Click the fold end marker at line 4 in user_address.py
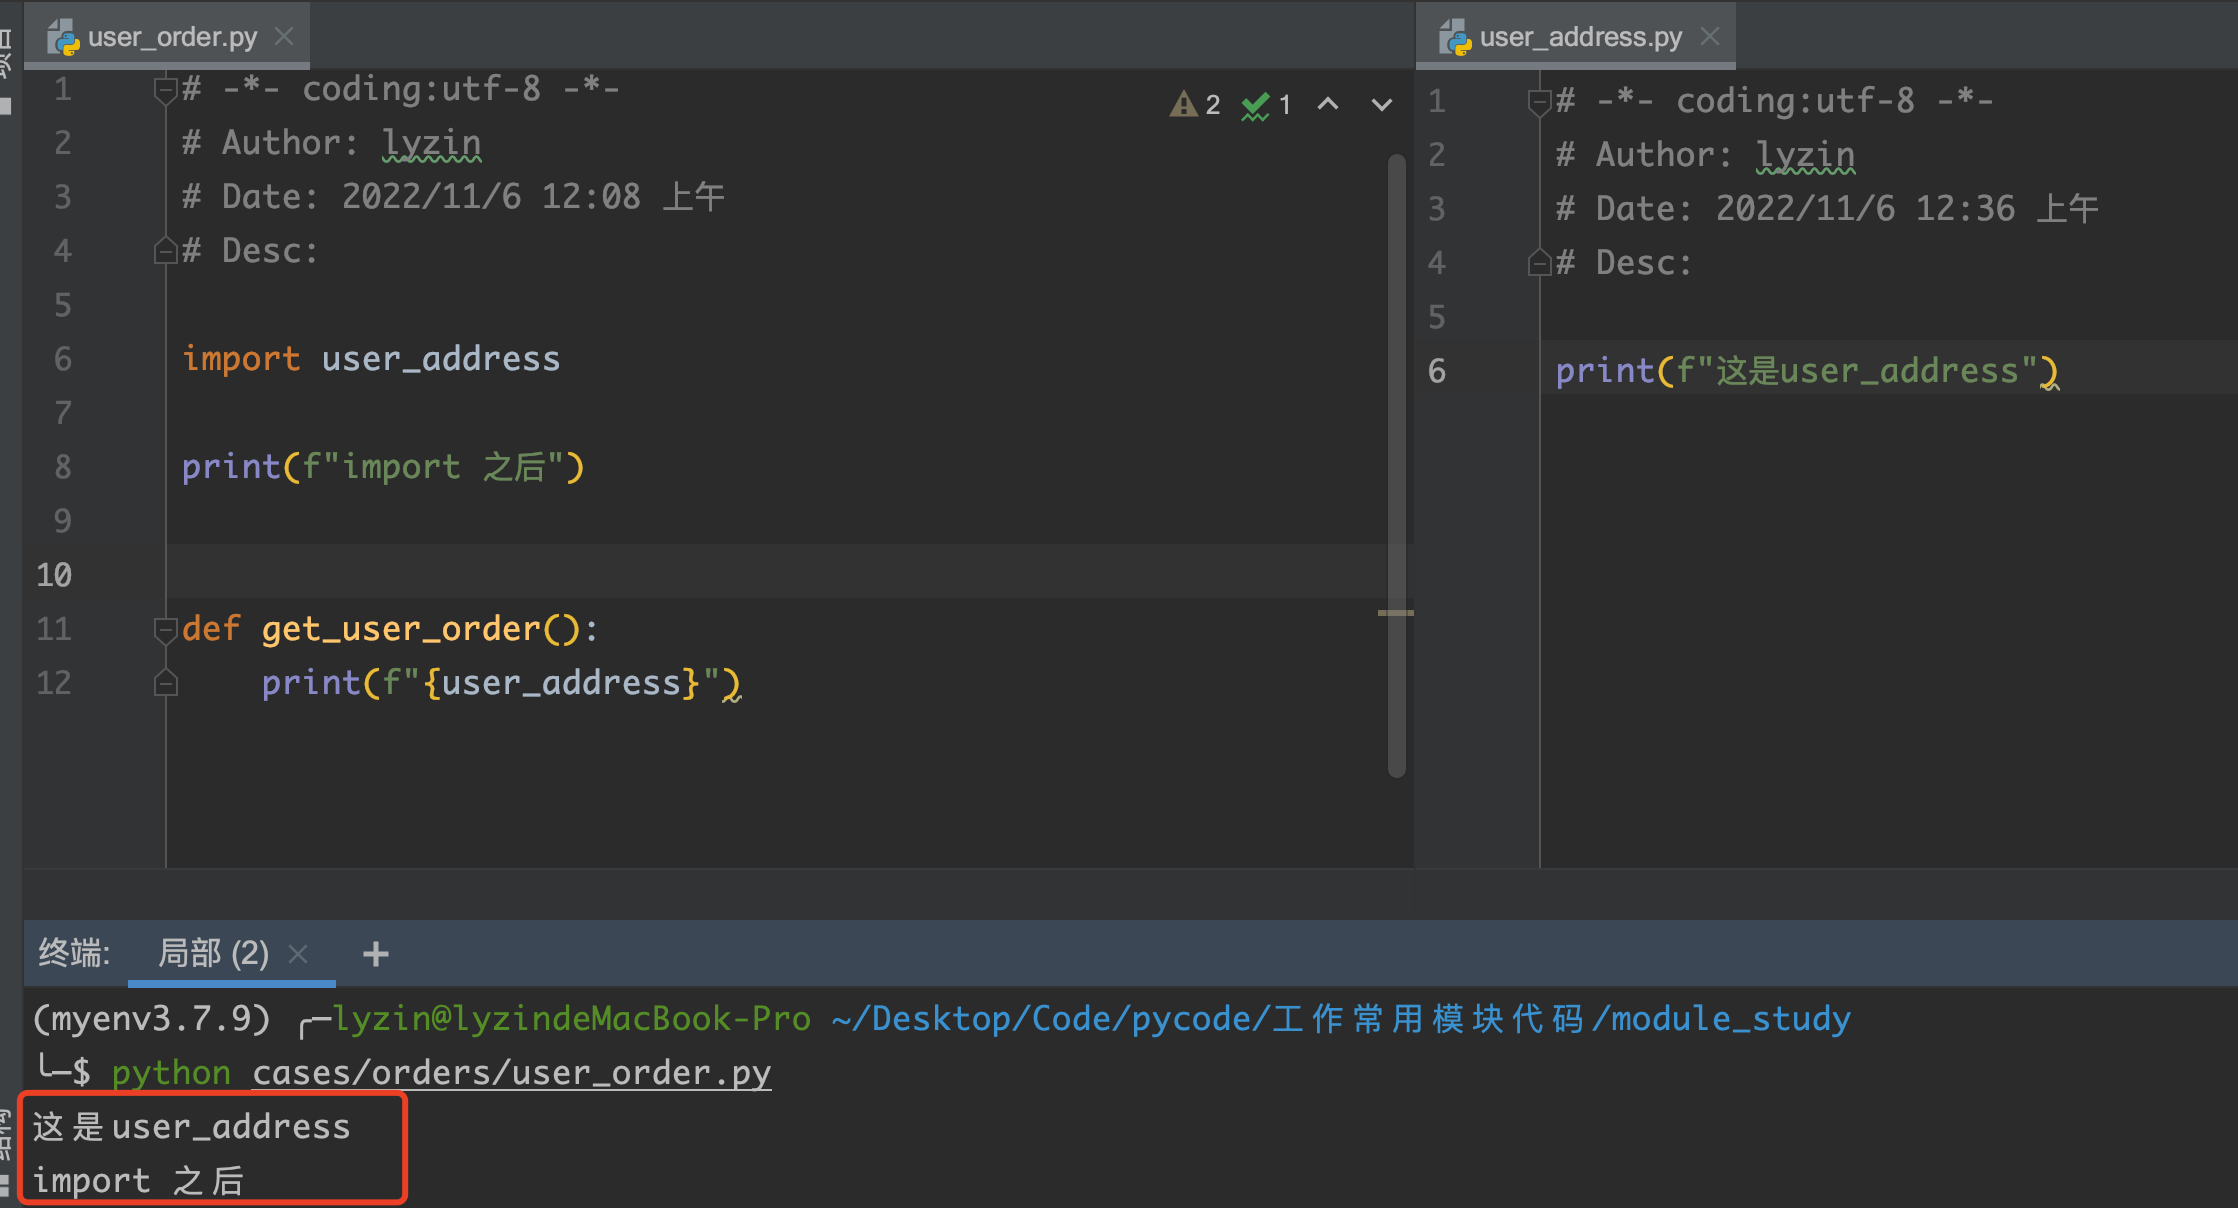Image resolution: width=2238 pixels, height=1208 pixels. (1539, 262)
